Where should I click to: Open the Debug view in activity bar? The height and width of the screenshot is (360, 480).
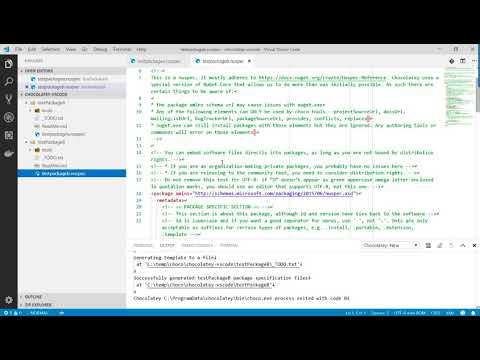9,117
